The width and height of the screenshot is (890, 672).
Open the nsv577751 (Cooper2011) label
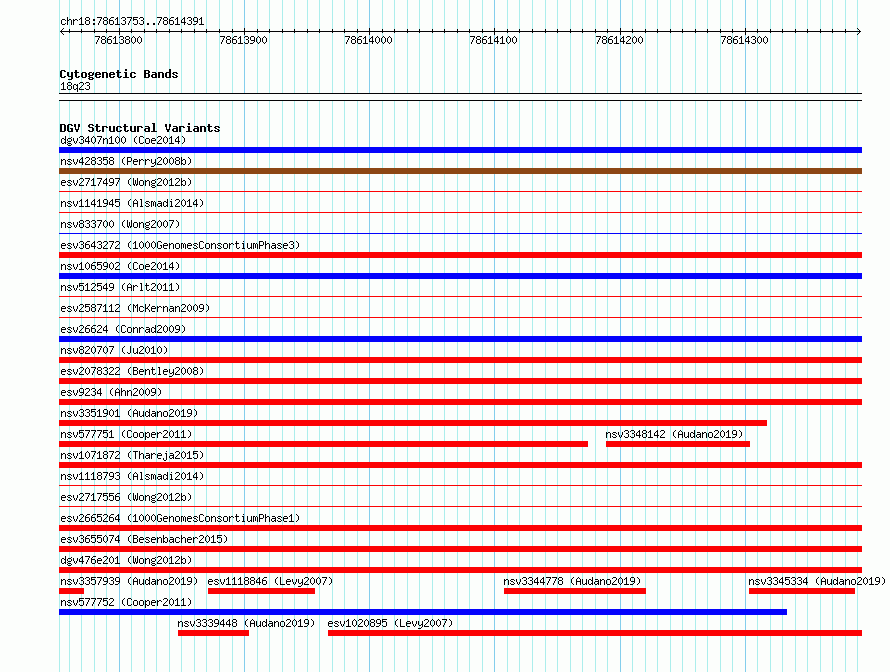(x=126, y=434)
